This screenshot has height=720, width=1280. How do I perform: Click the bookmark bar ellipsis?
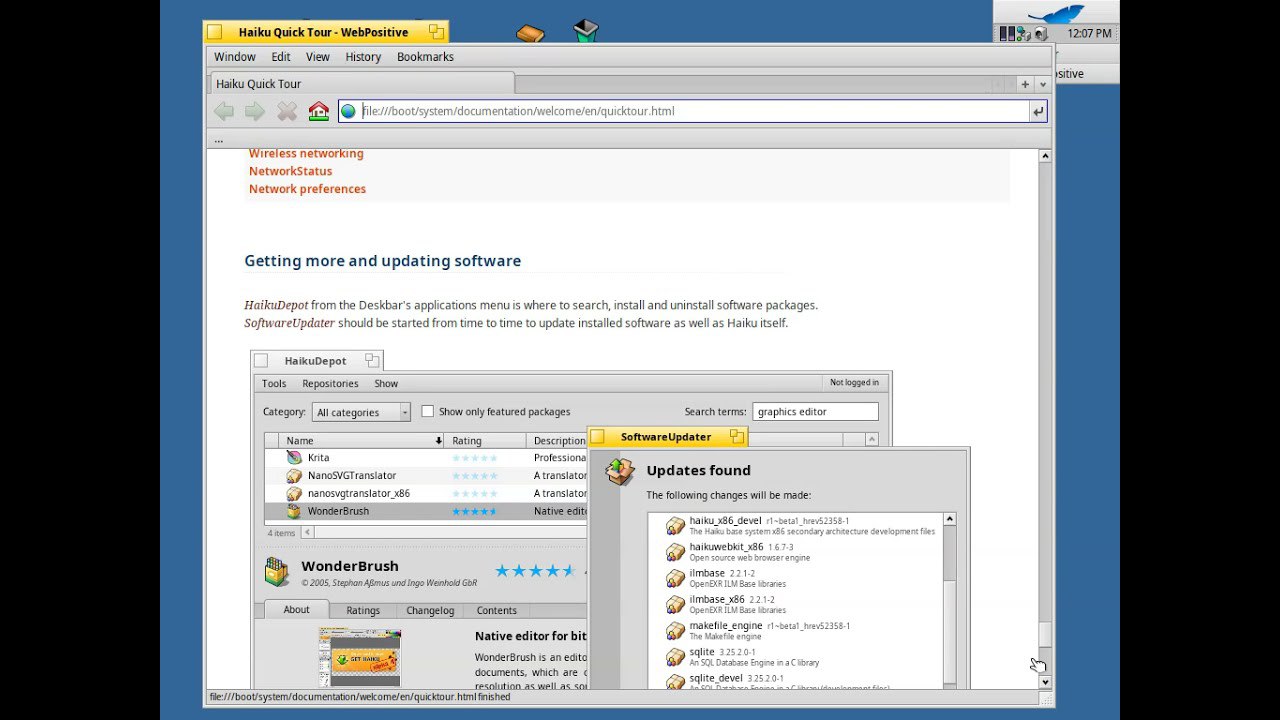(x=218, y=139)
